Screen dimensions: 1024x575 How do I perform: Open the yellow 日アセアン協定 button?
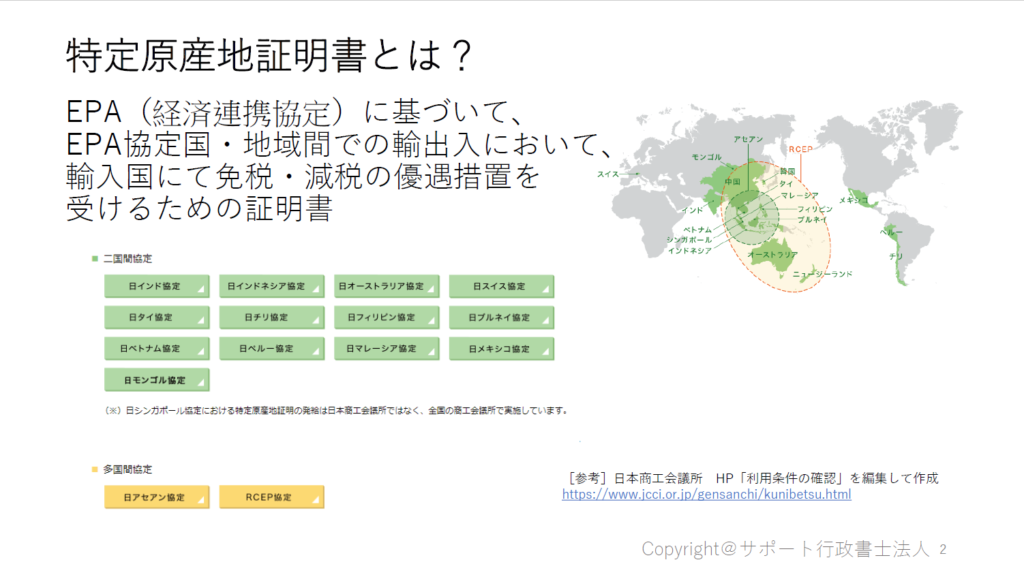(x=156, y=497)
